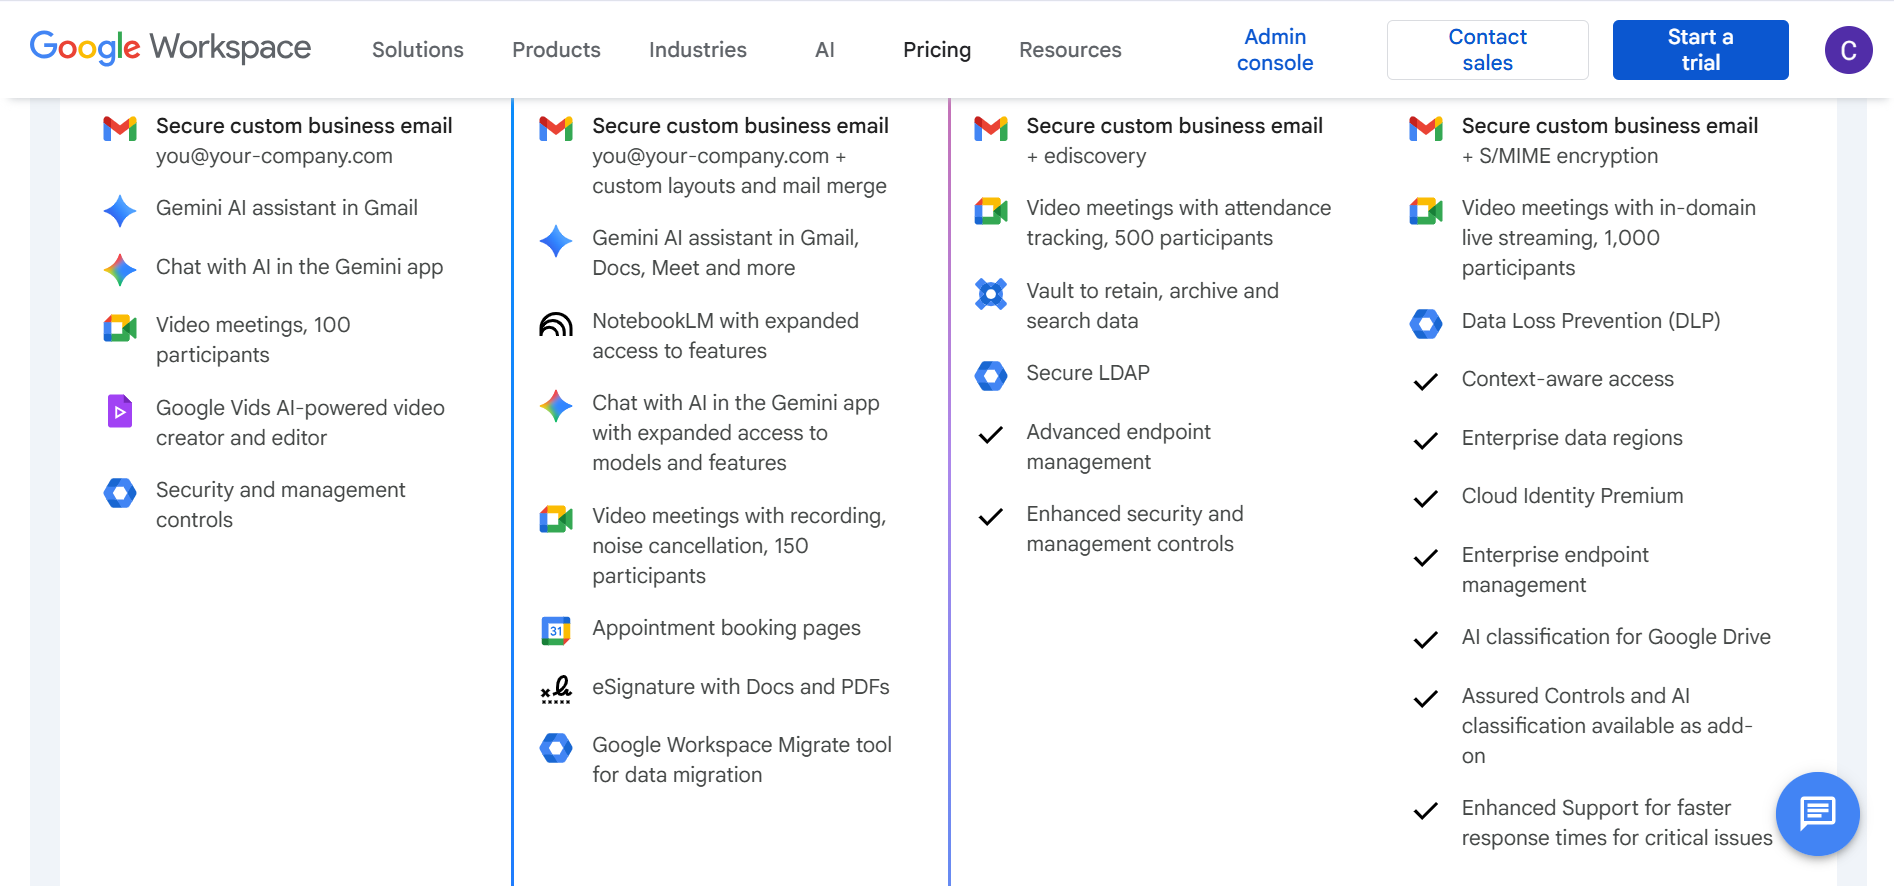Click the Contact sales button

pyautogui.click(x=1488, y=50)
